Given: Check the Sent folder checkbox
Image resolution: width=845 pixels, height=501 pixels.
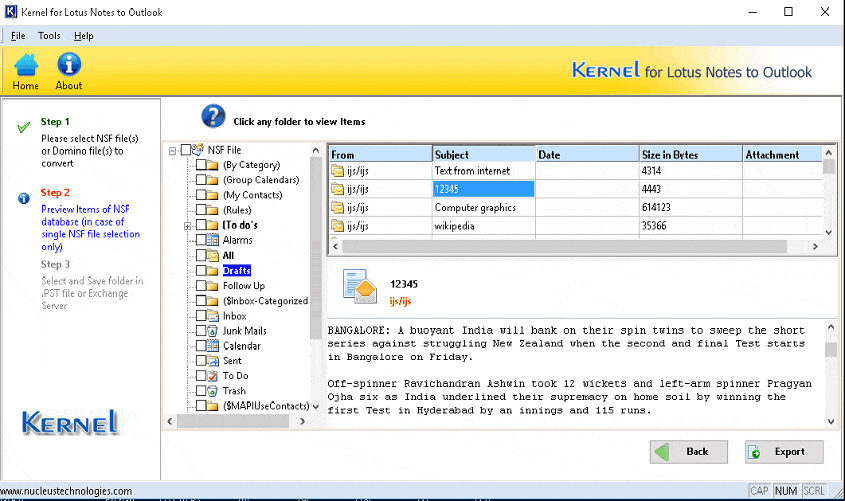Looking at the screenshot, I should pyautogui.click(x=201, y=361).
